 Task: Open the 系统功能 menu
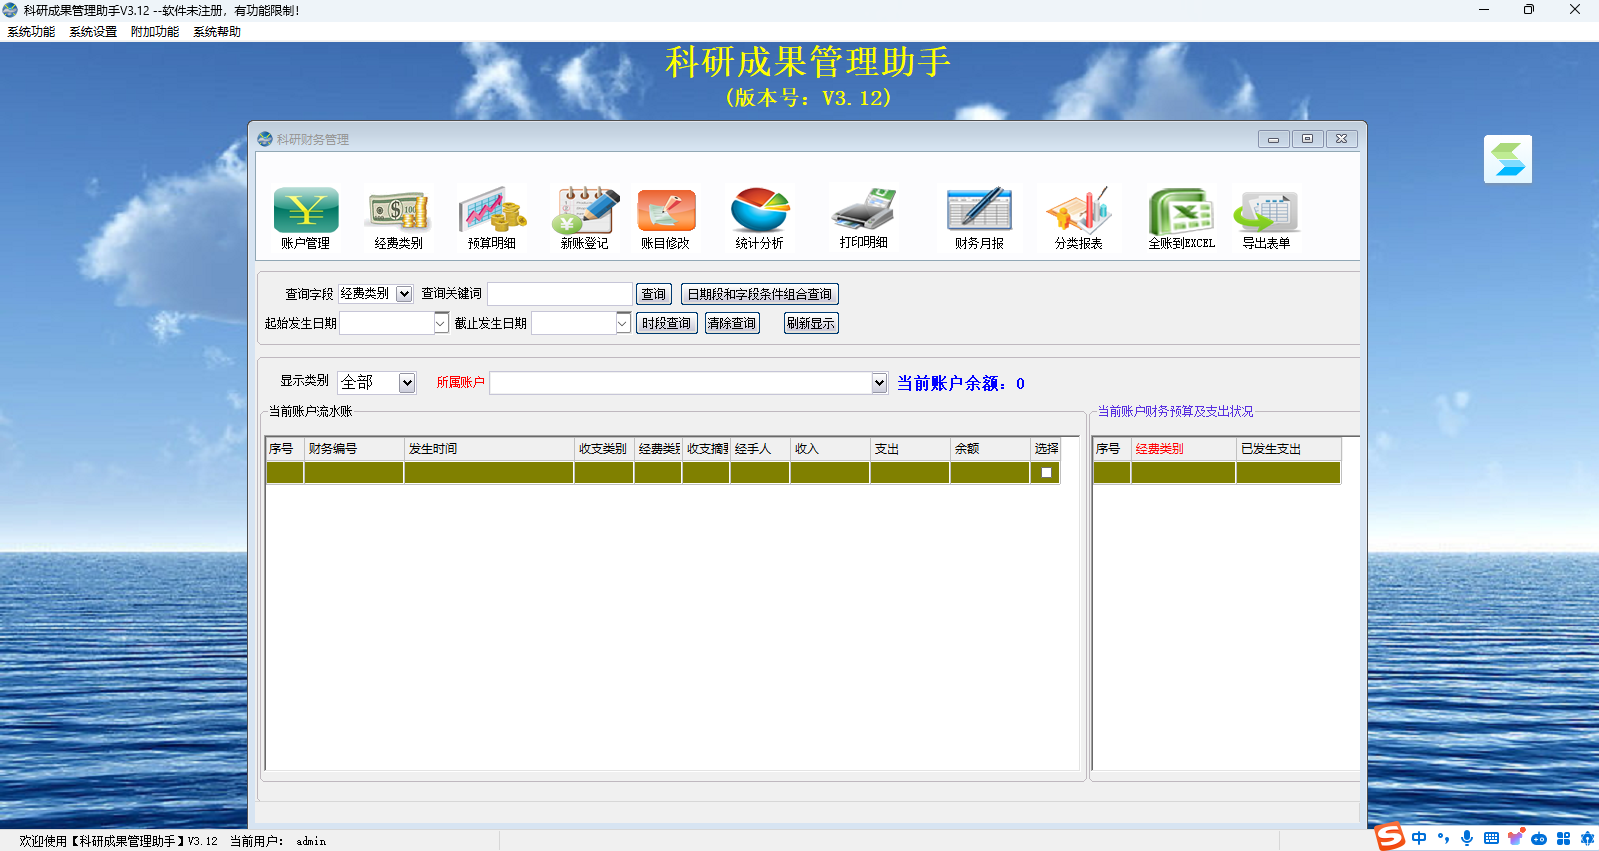(31, 32)
